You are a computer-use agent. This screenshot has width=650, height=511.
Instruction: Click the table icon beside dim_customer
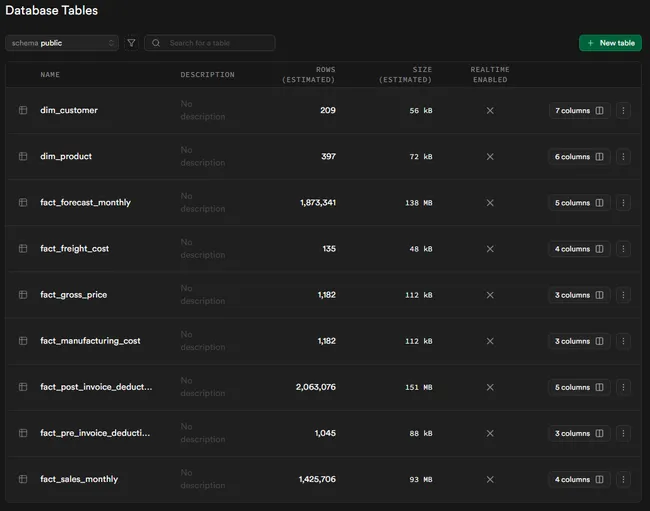point(23,110)
